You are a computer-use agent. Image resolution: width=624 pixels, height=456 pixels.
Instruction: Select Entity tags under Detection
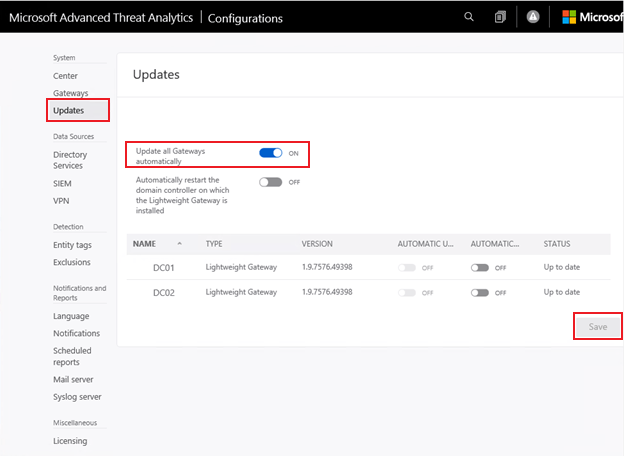pos(72,245)
